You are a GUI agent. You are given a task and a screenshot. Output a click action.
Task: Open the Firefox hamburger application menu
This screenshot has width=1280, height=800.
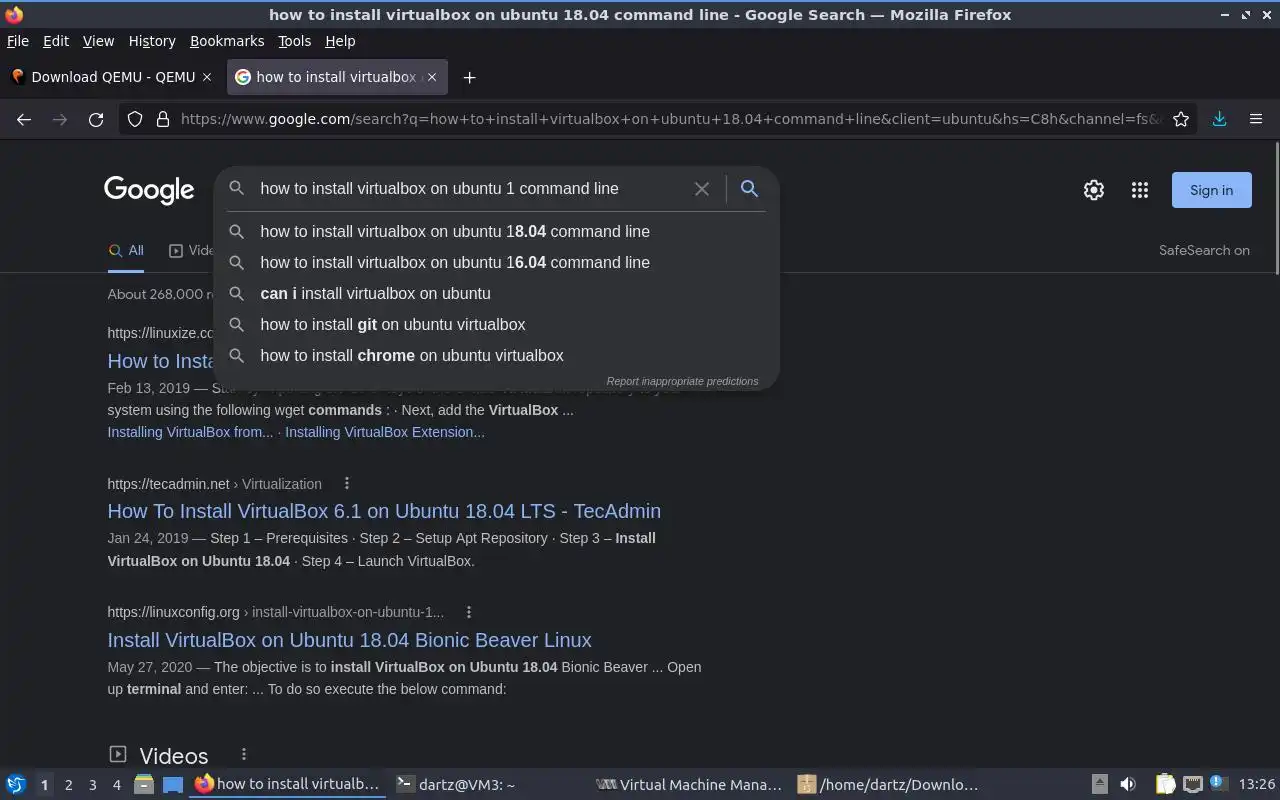tap(1256, 119)
